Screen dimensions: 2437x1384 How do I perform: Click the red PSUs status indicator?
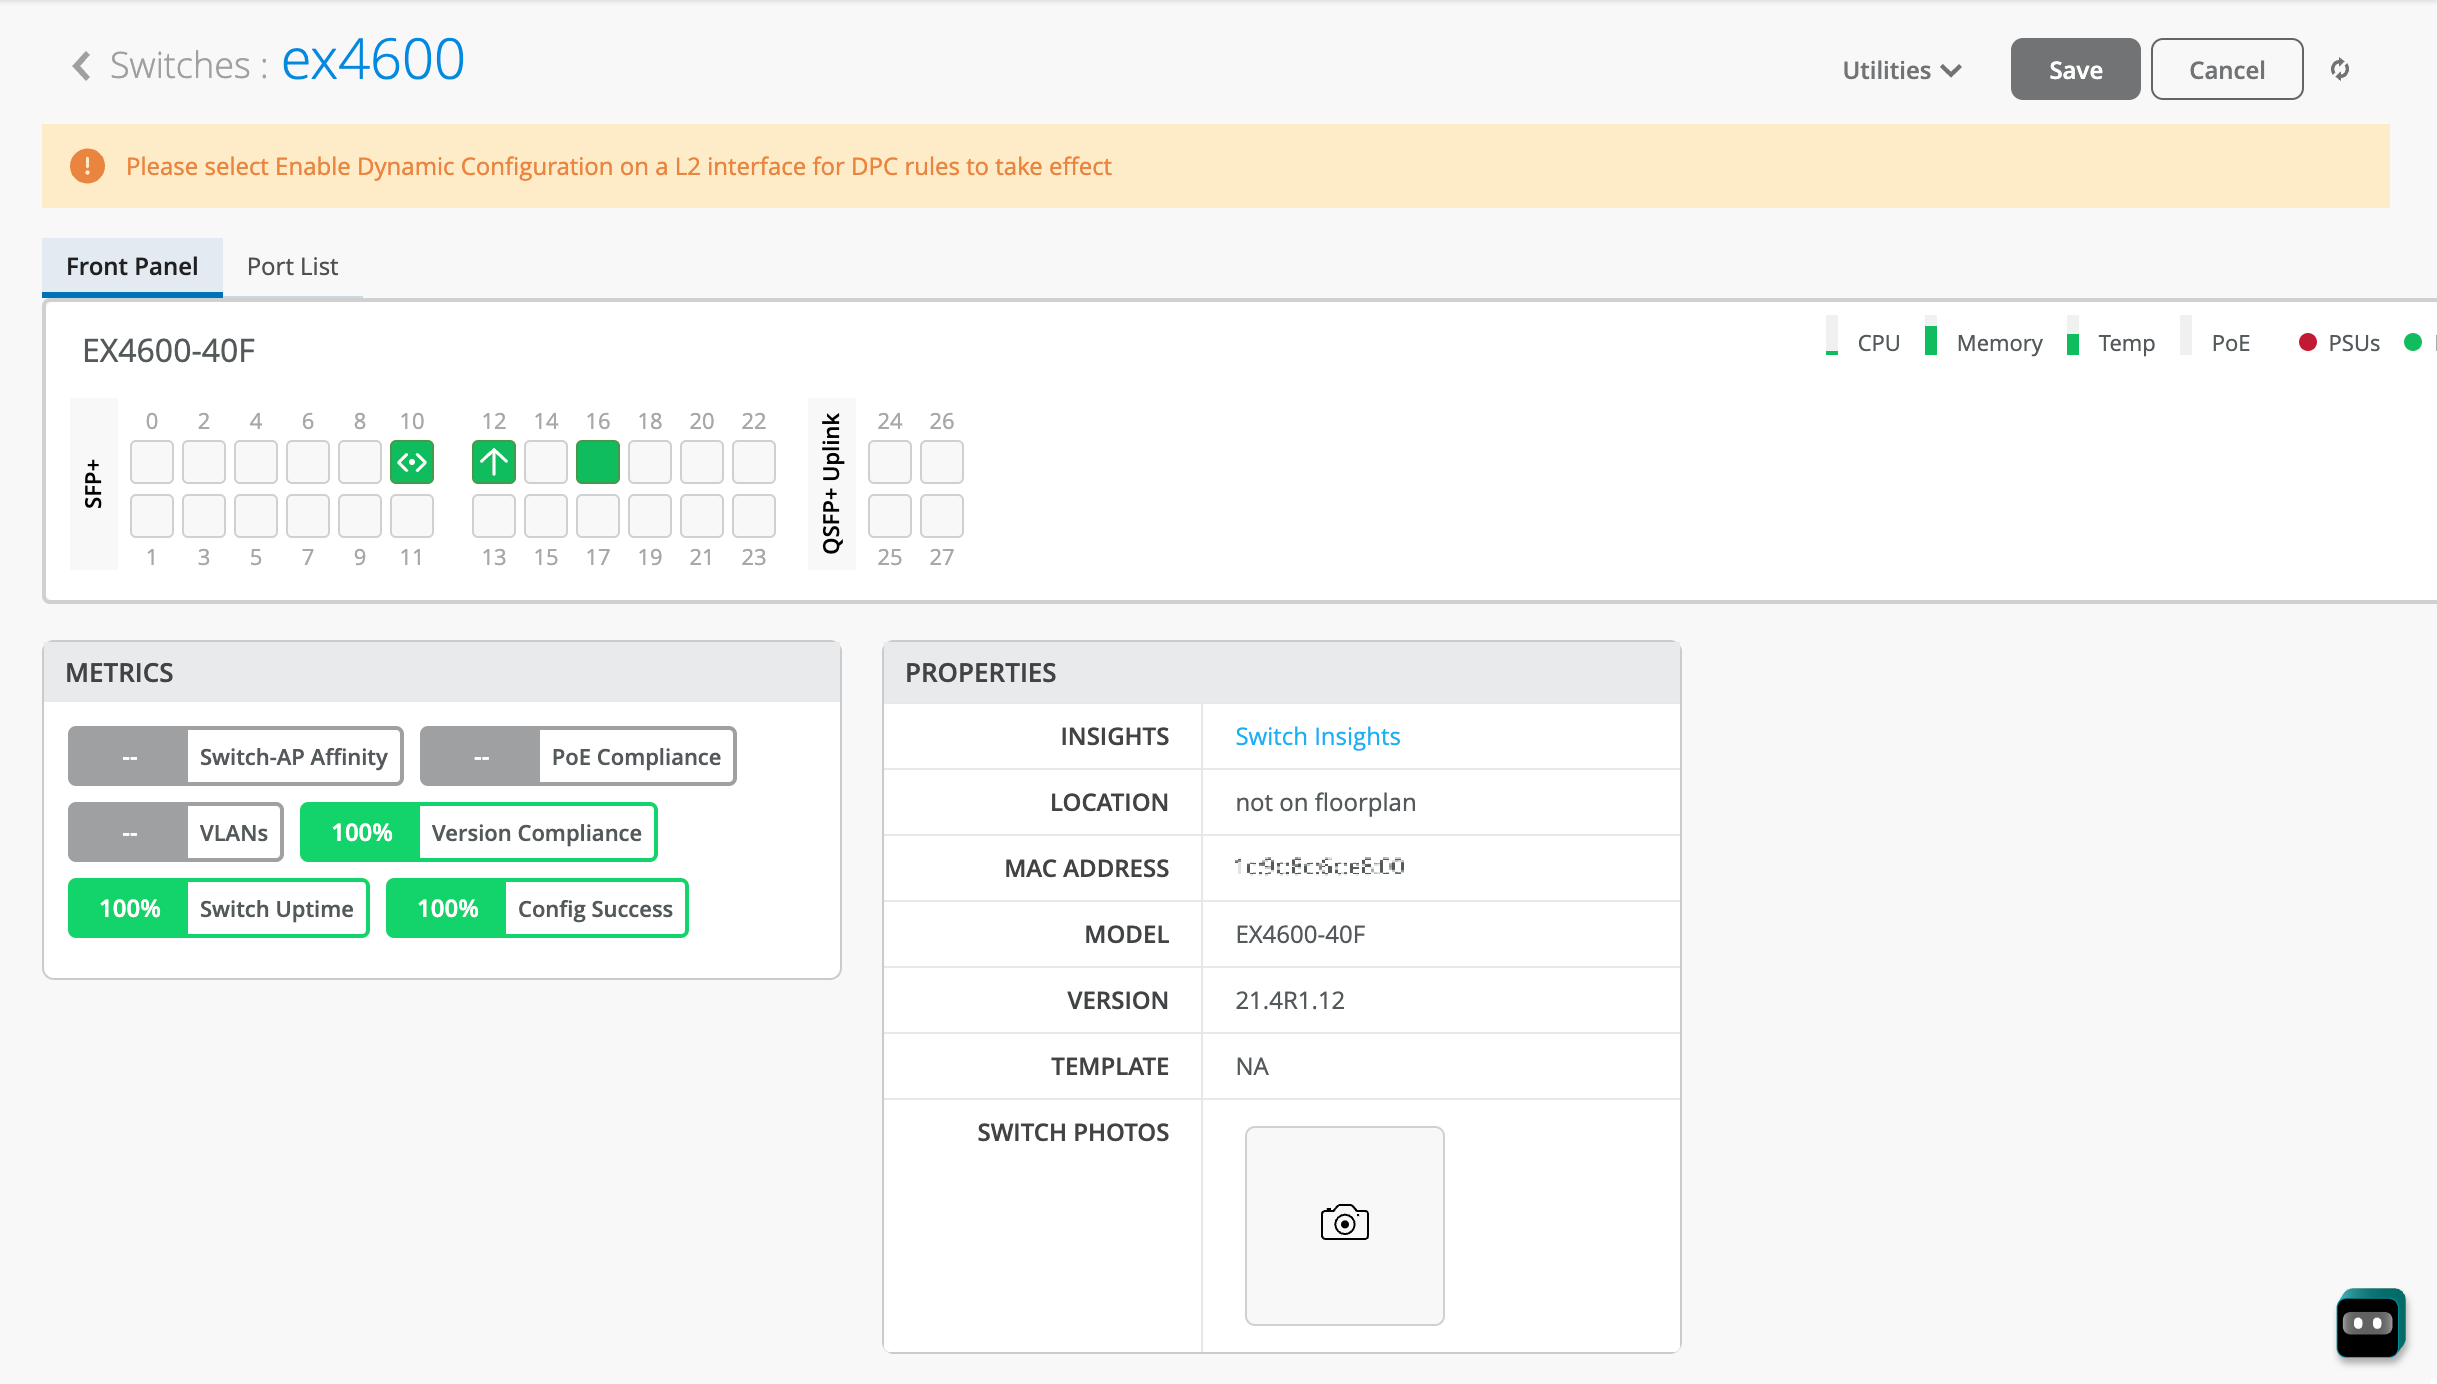pos(2307,343)
